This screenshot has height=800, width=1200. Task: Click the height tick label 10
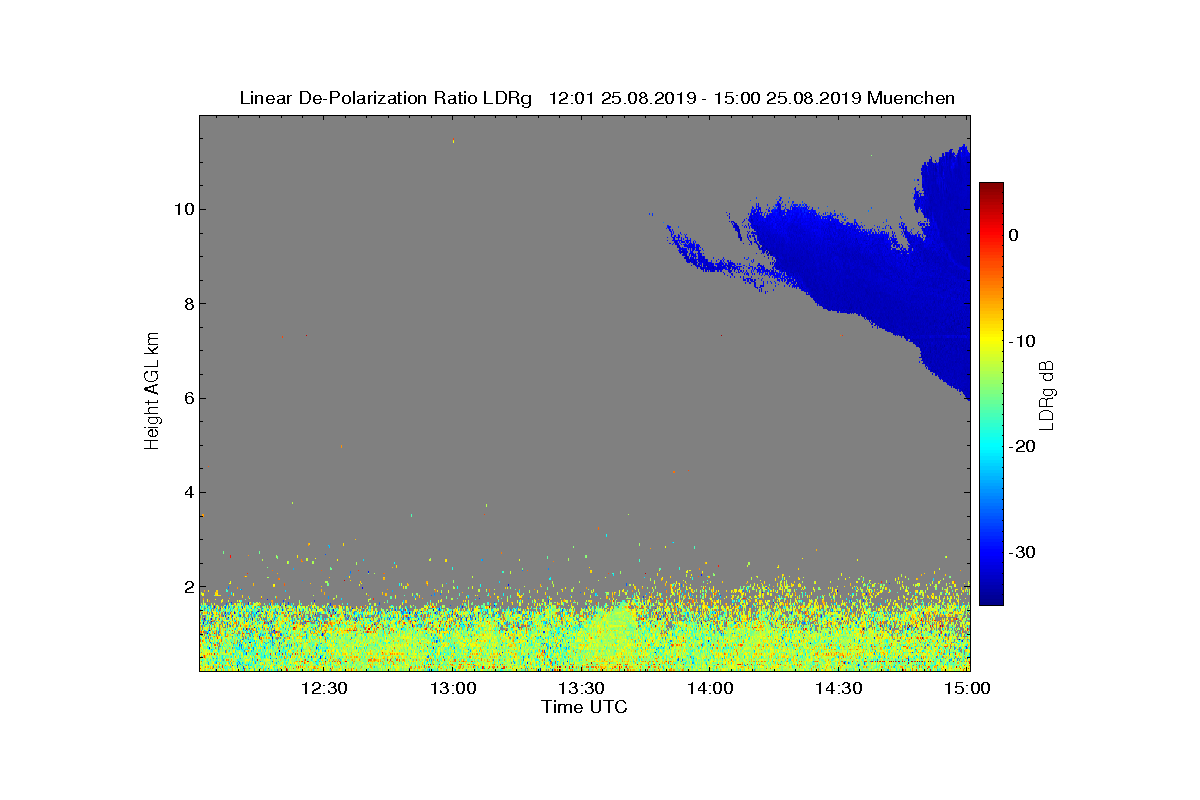coord(183,209)
